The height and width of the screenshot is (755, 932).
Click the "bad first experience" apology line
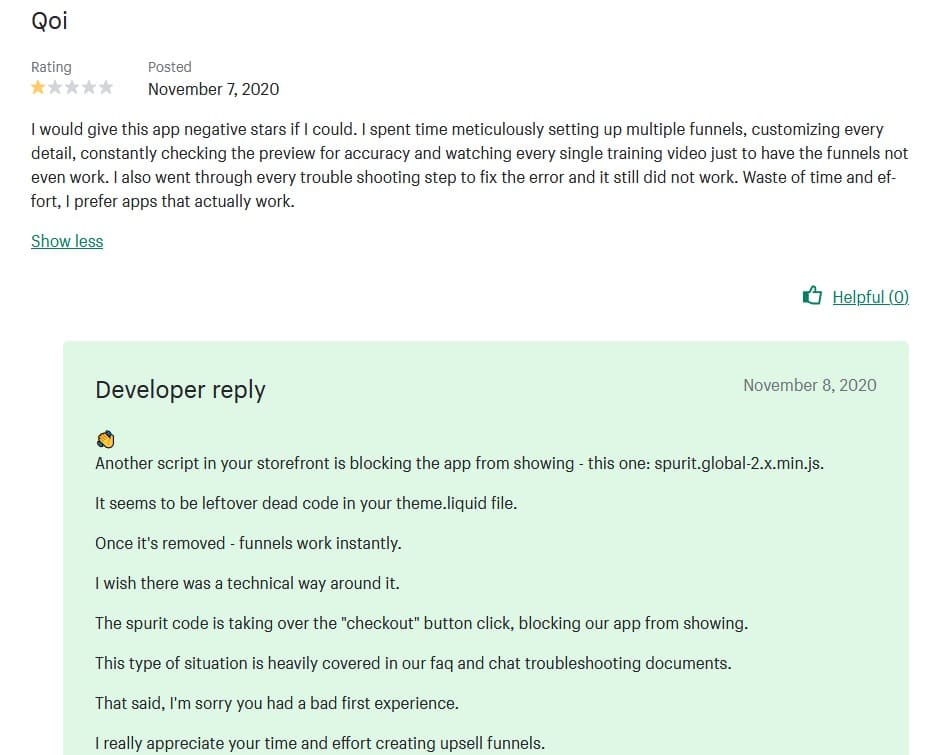pos(277,703)
